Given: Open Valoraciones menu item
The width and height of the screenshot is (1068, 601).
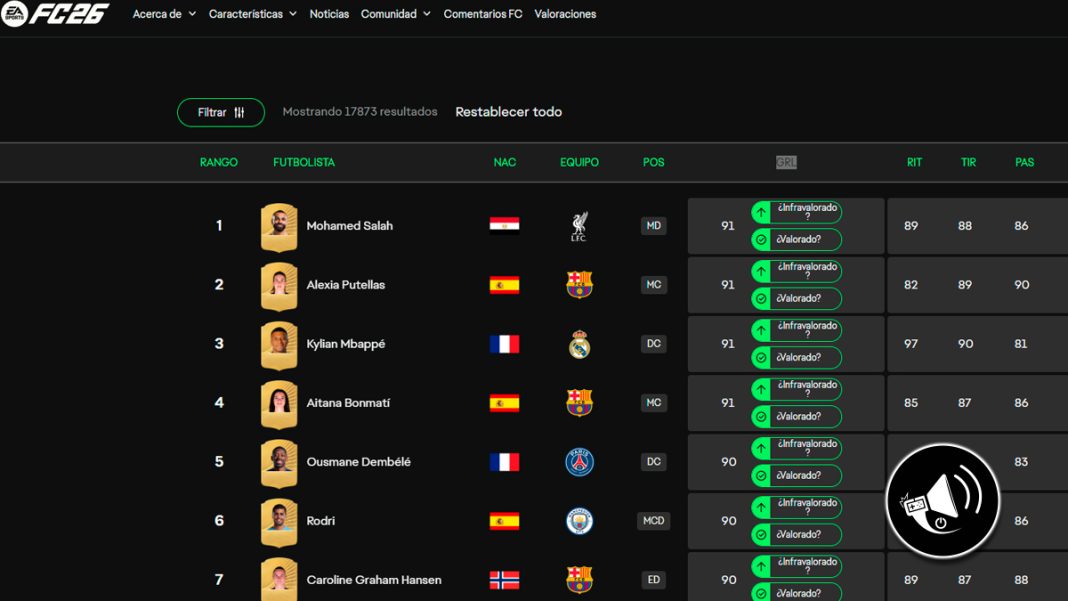Looking at the screenshot, I should tap(565, 14).
